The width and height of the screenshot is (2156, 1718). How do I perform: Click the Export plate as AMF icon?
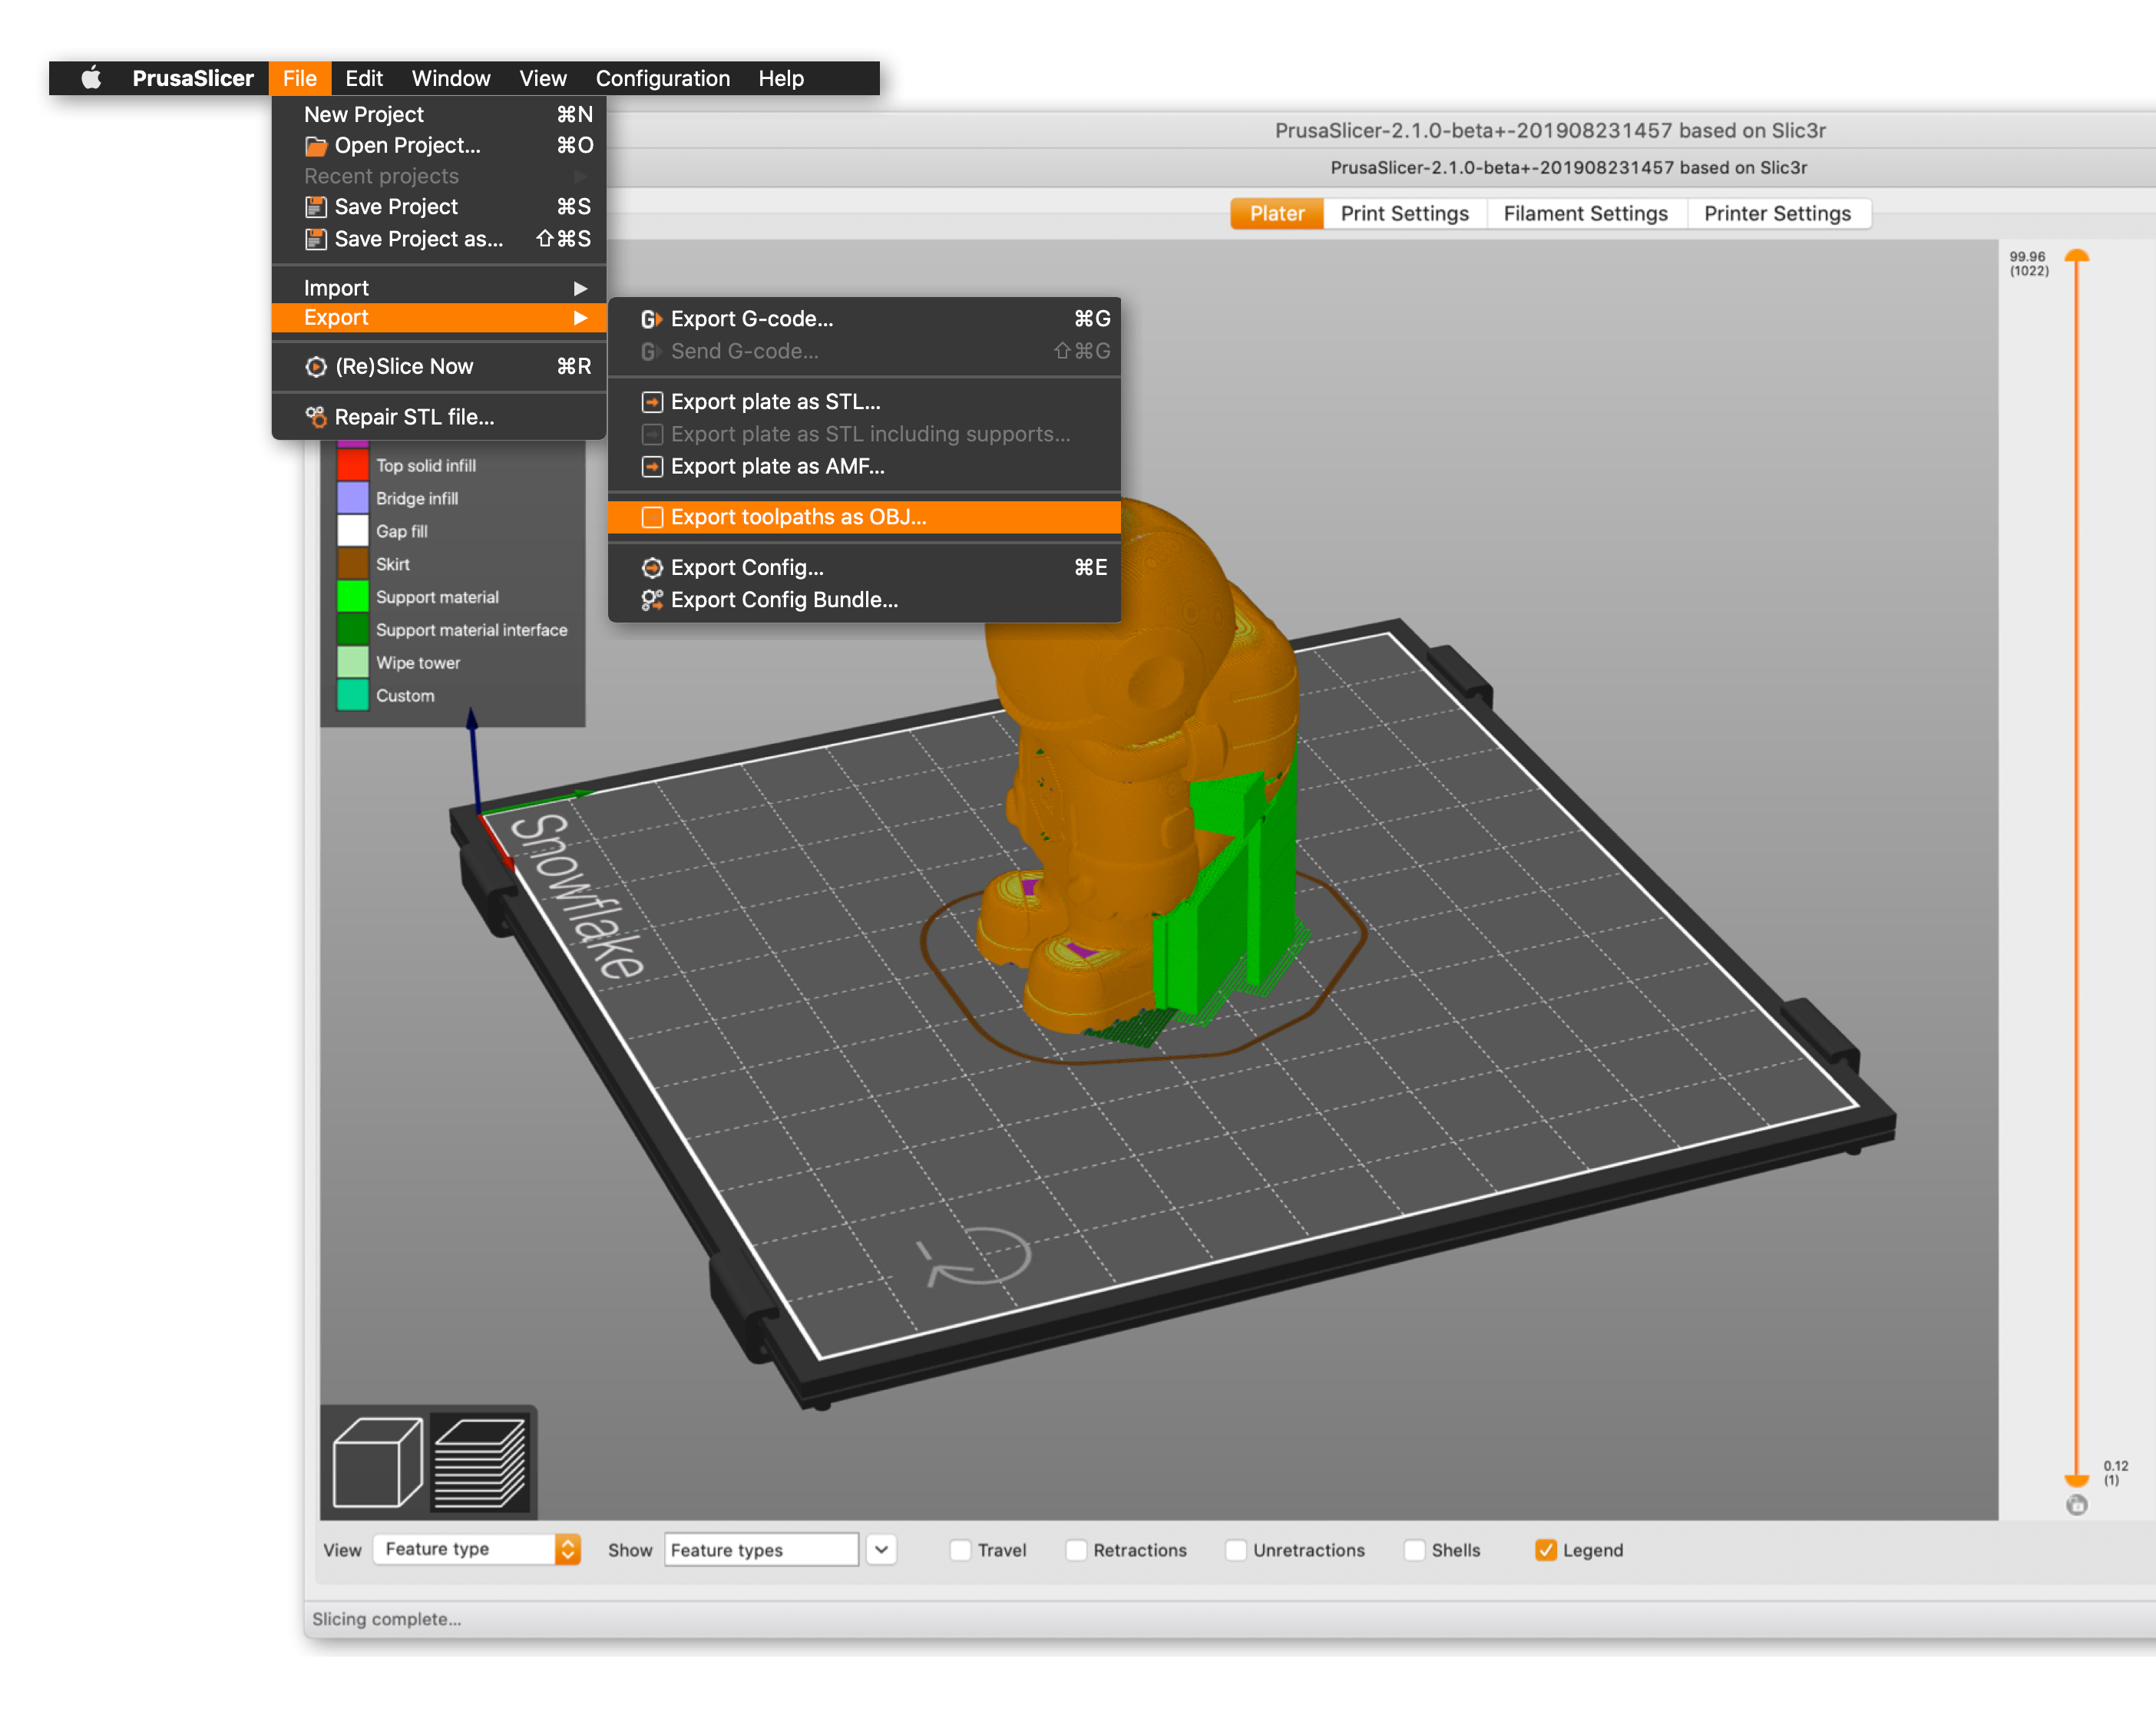coord(652,467)
